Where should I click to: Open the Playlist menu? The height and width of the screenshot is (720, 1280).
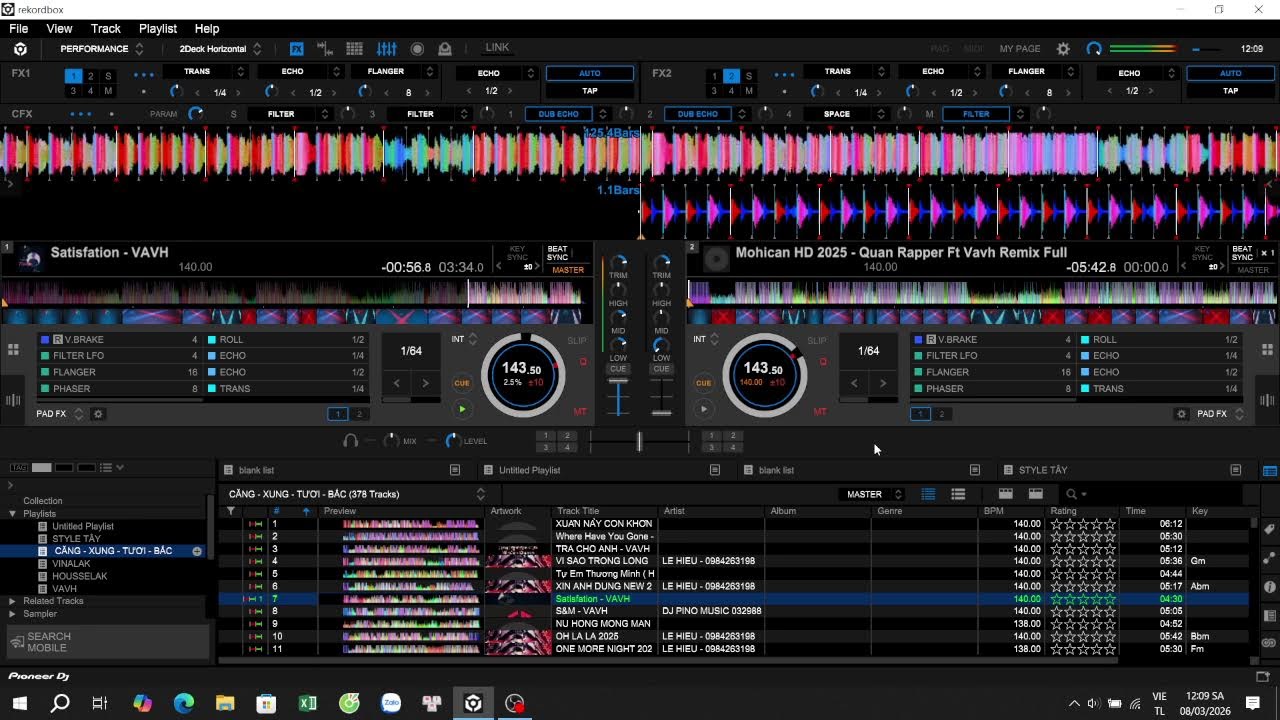click(158, 29)
